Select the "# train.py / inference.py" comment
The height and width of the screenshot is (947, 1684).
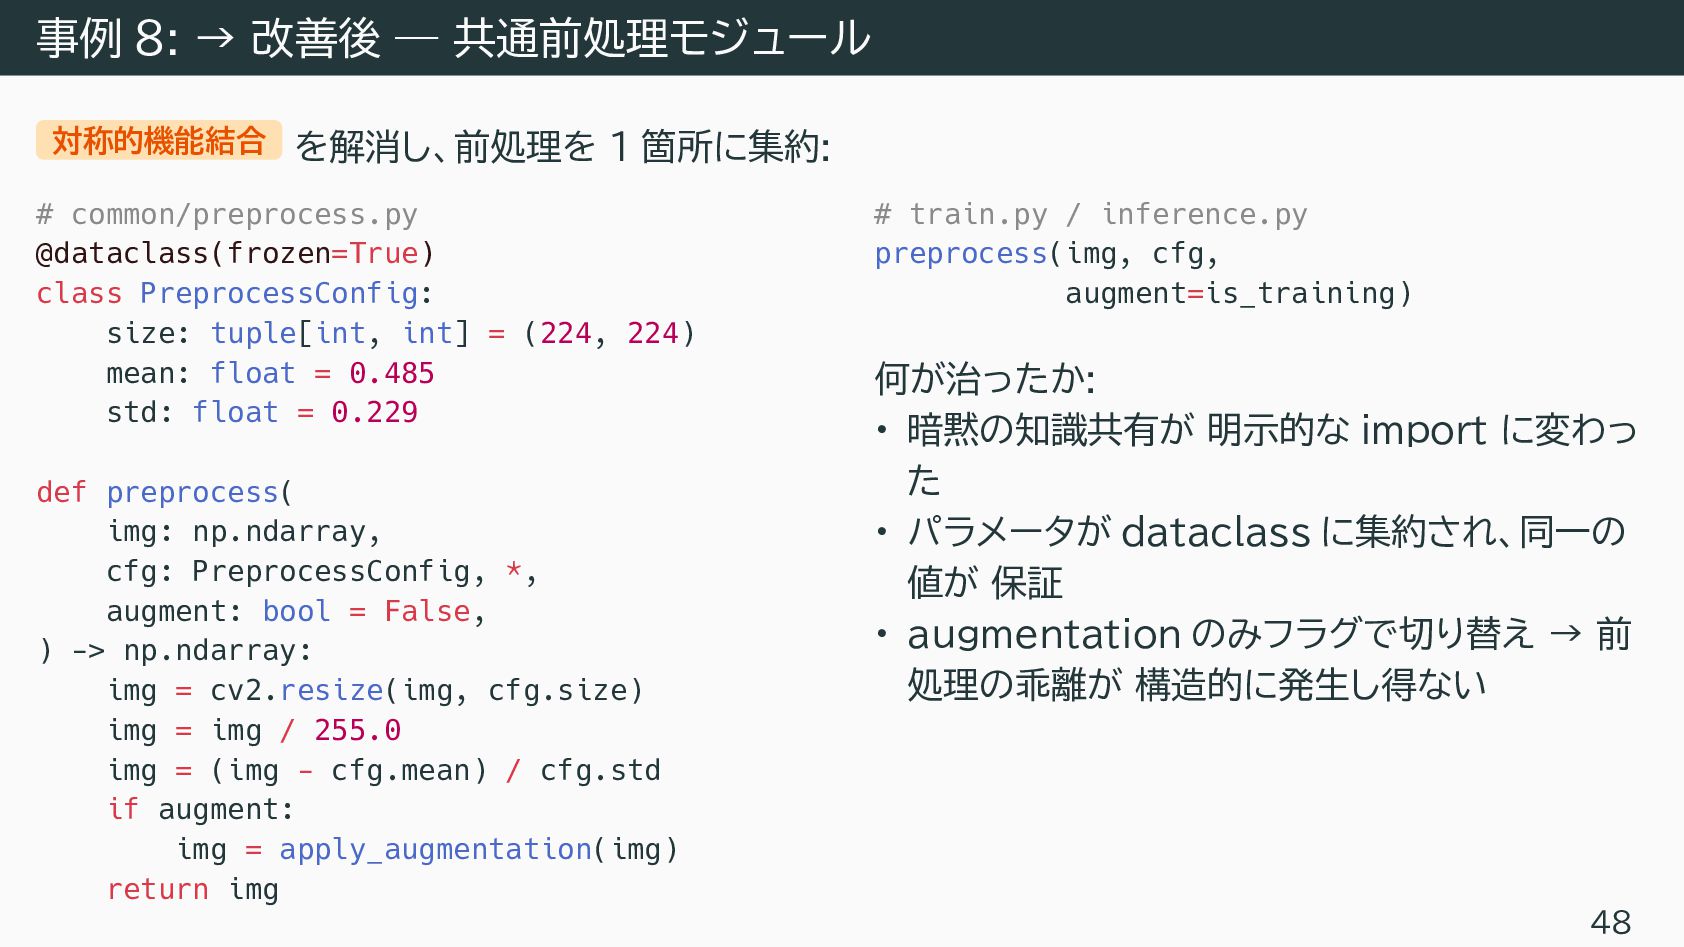(x=1090, y=214)
